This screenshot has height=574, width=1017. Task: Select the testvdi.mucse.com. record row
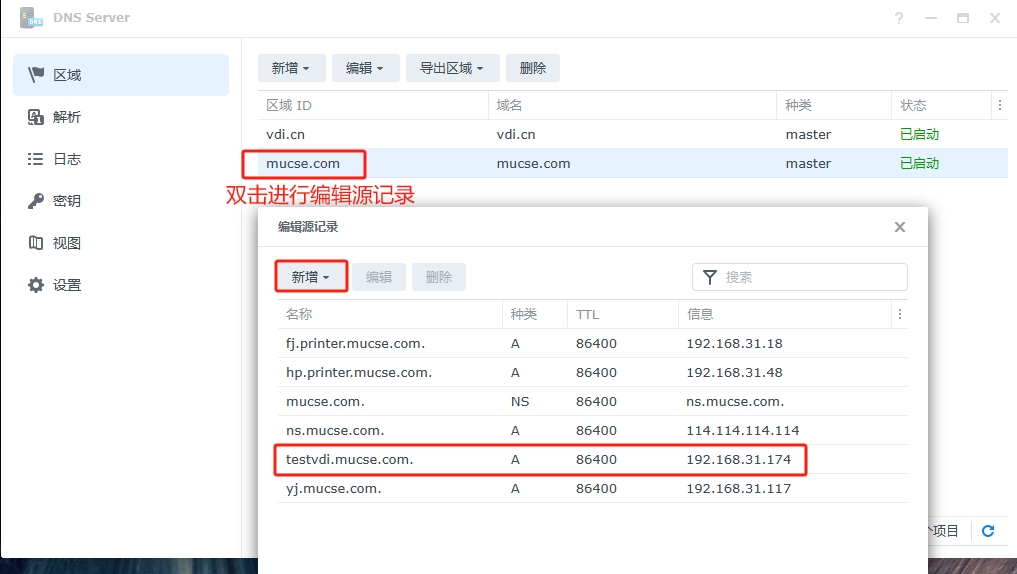tap(540, 460)
